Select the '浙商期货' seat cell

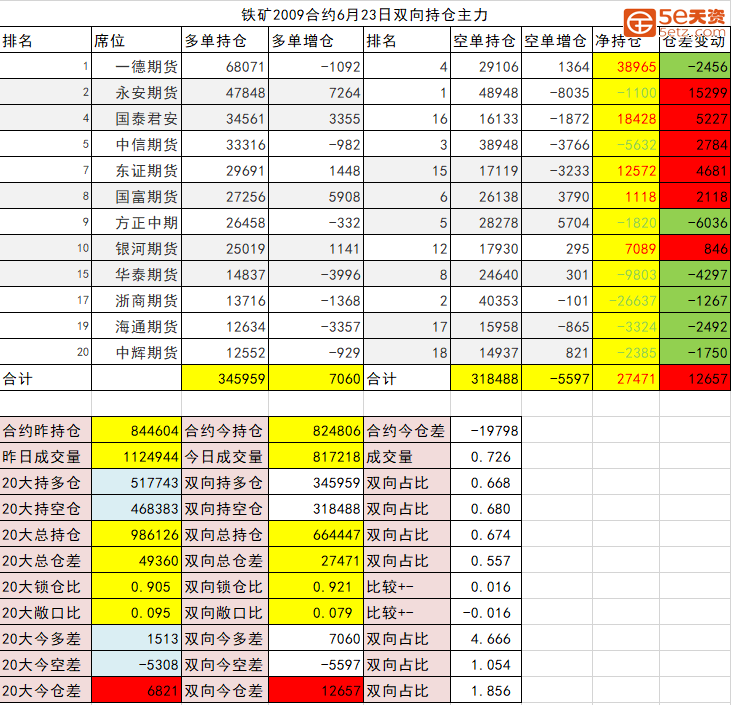136,301
